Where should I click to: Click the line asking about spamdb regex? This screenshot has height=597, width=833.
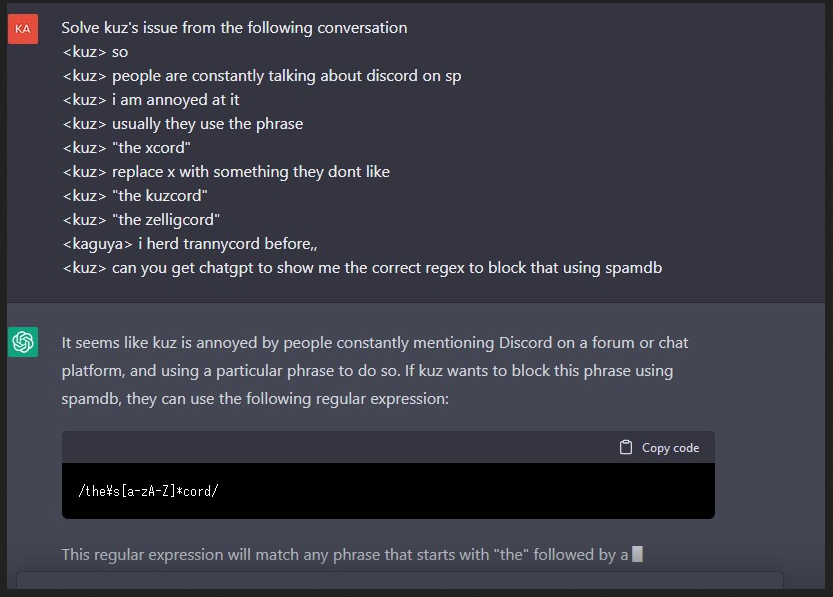click(361, 268)
